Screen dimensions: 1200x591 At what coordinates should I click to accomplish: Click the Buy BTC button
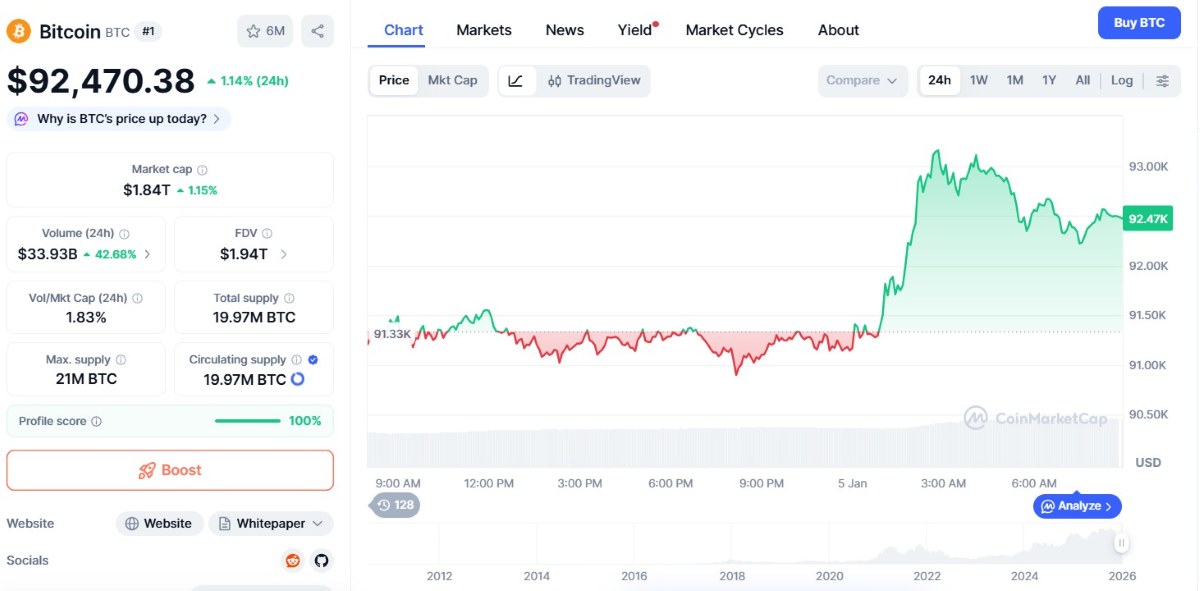(1139, 23)
